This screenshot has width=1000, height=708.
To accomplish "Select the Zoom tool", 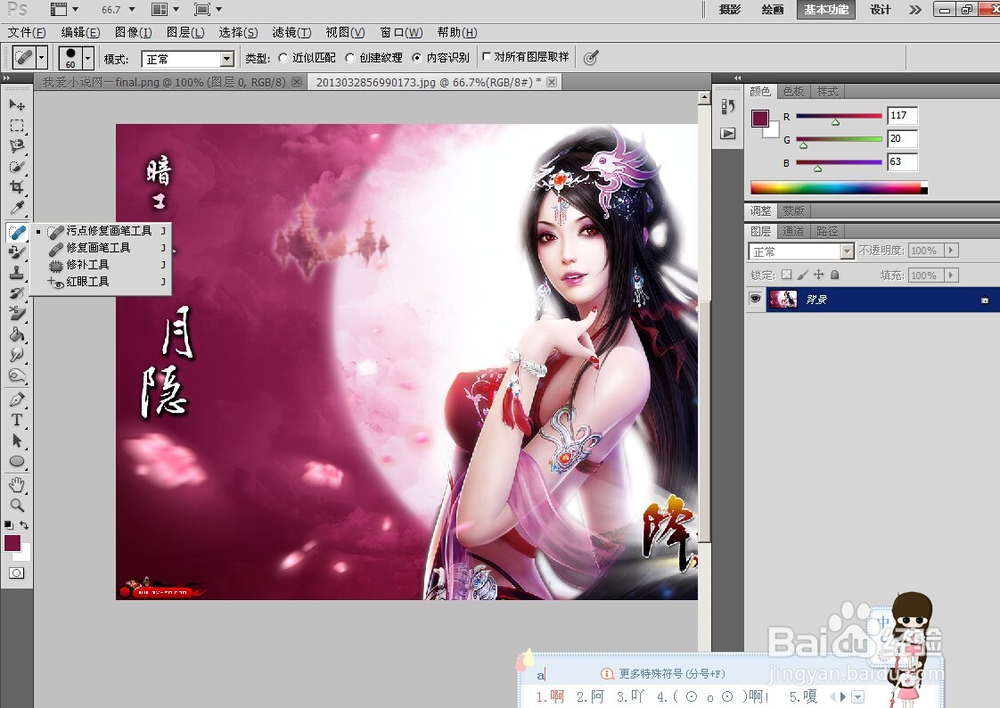I will [17, 505].
